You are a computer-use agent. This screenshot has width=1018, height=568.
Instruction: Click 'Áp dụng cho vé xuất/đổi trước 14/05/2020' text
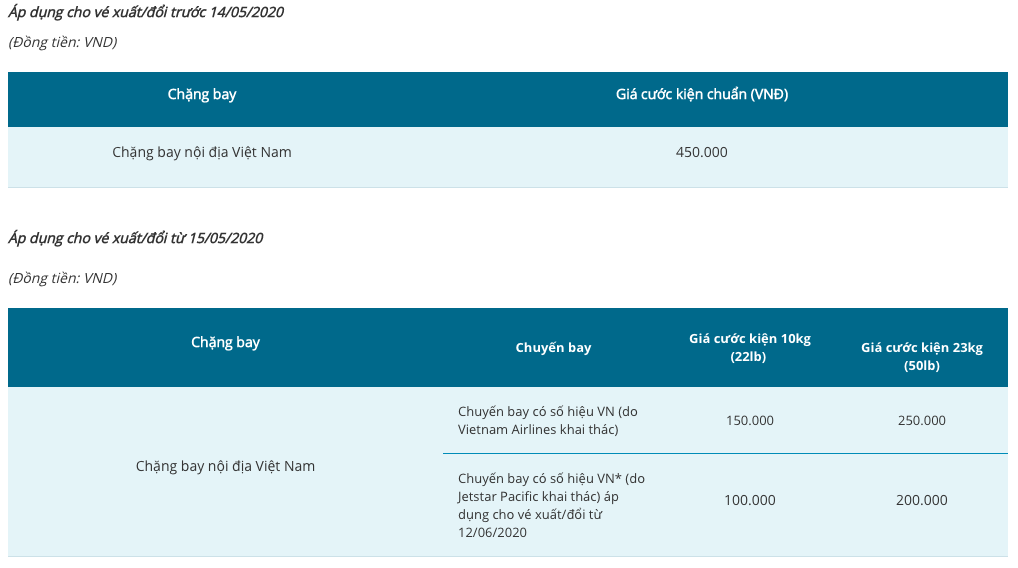[146, 12]
